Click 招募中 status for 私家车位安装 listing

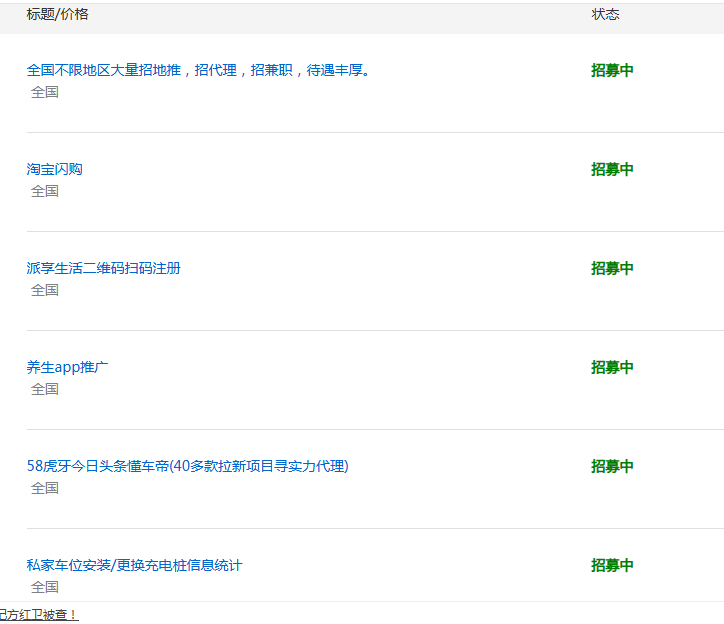[x=612, y=565]
